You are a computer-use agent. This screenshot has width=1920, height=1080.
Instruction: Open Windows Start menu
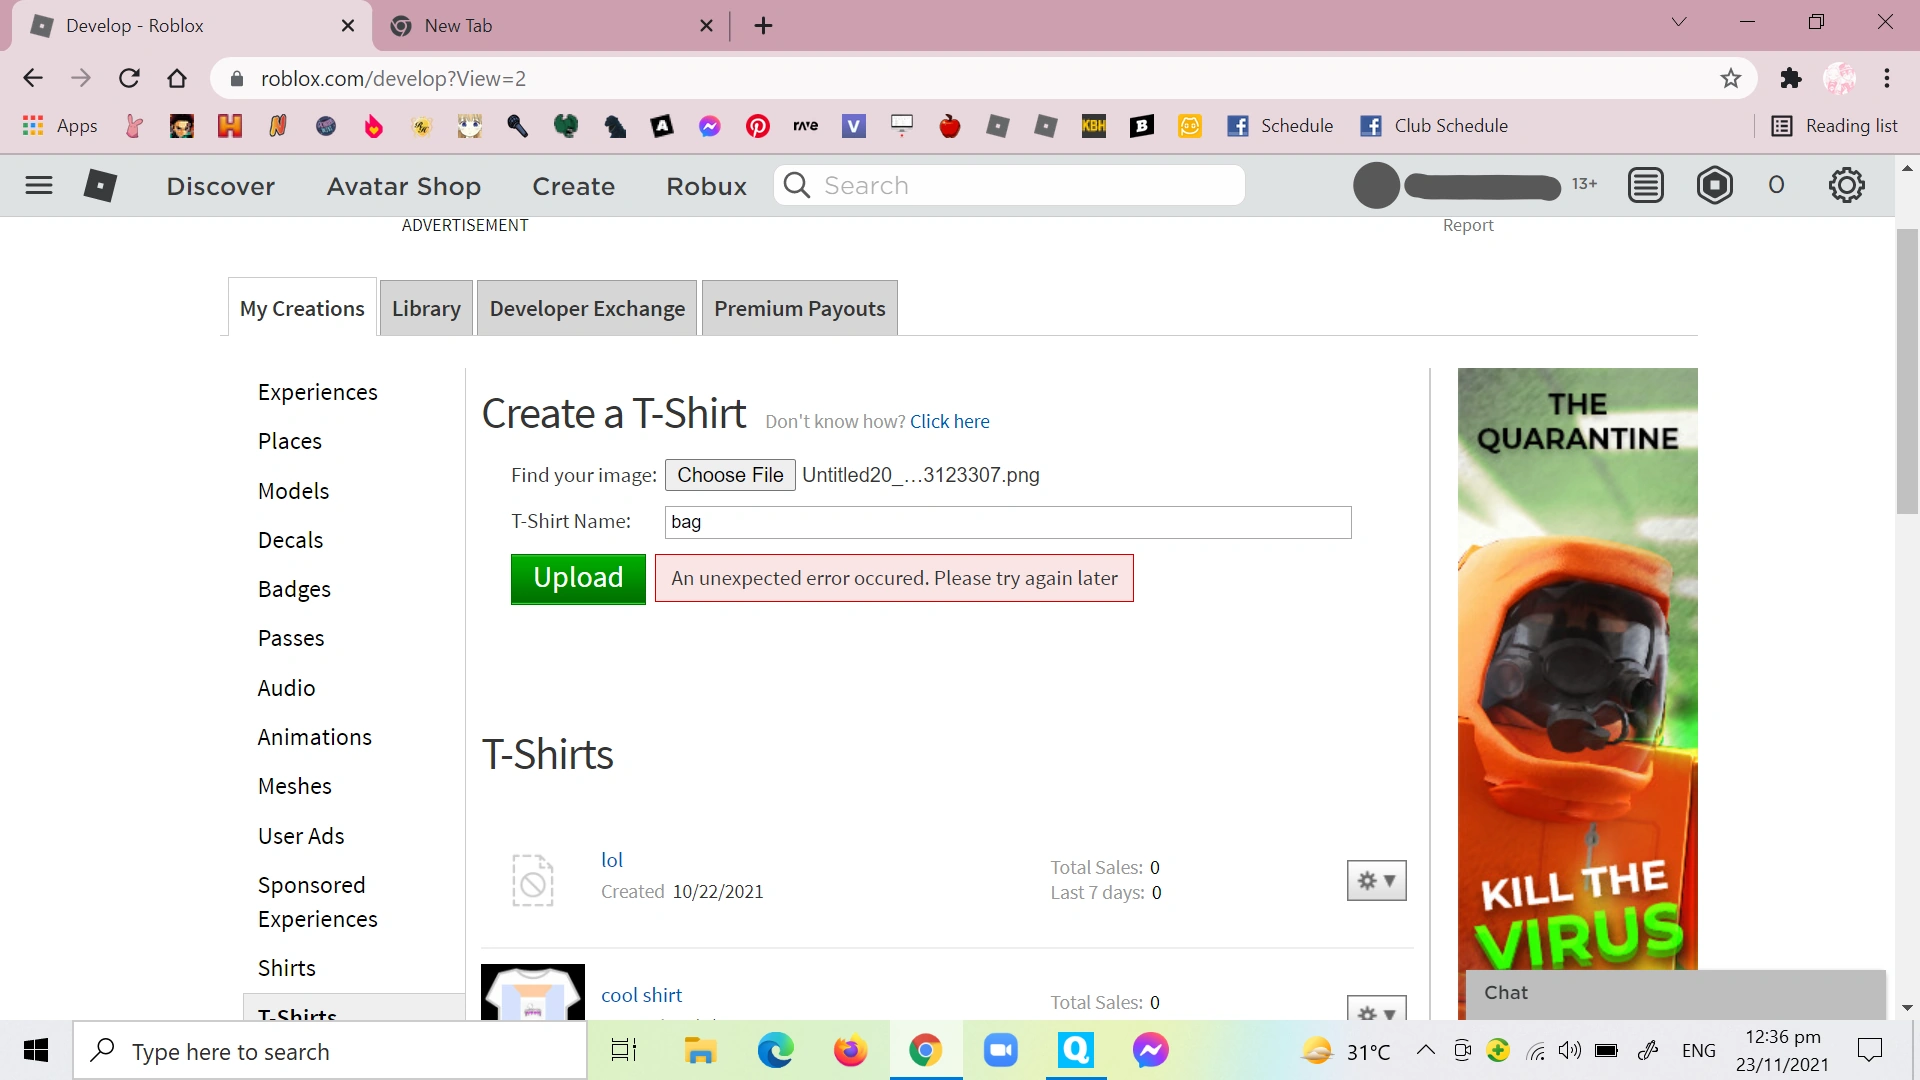tap(36, 1050)
